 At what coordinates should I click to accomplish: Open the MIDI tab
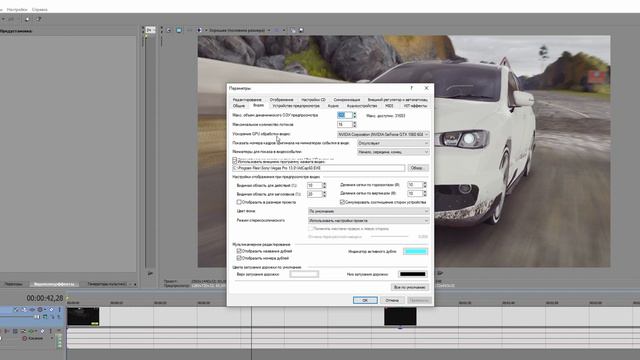click(389, 106)
